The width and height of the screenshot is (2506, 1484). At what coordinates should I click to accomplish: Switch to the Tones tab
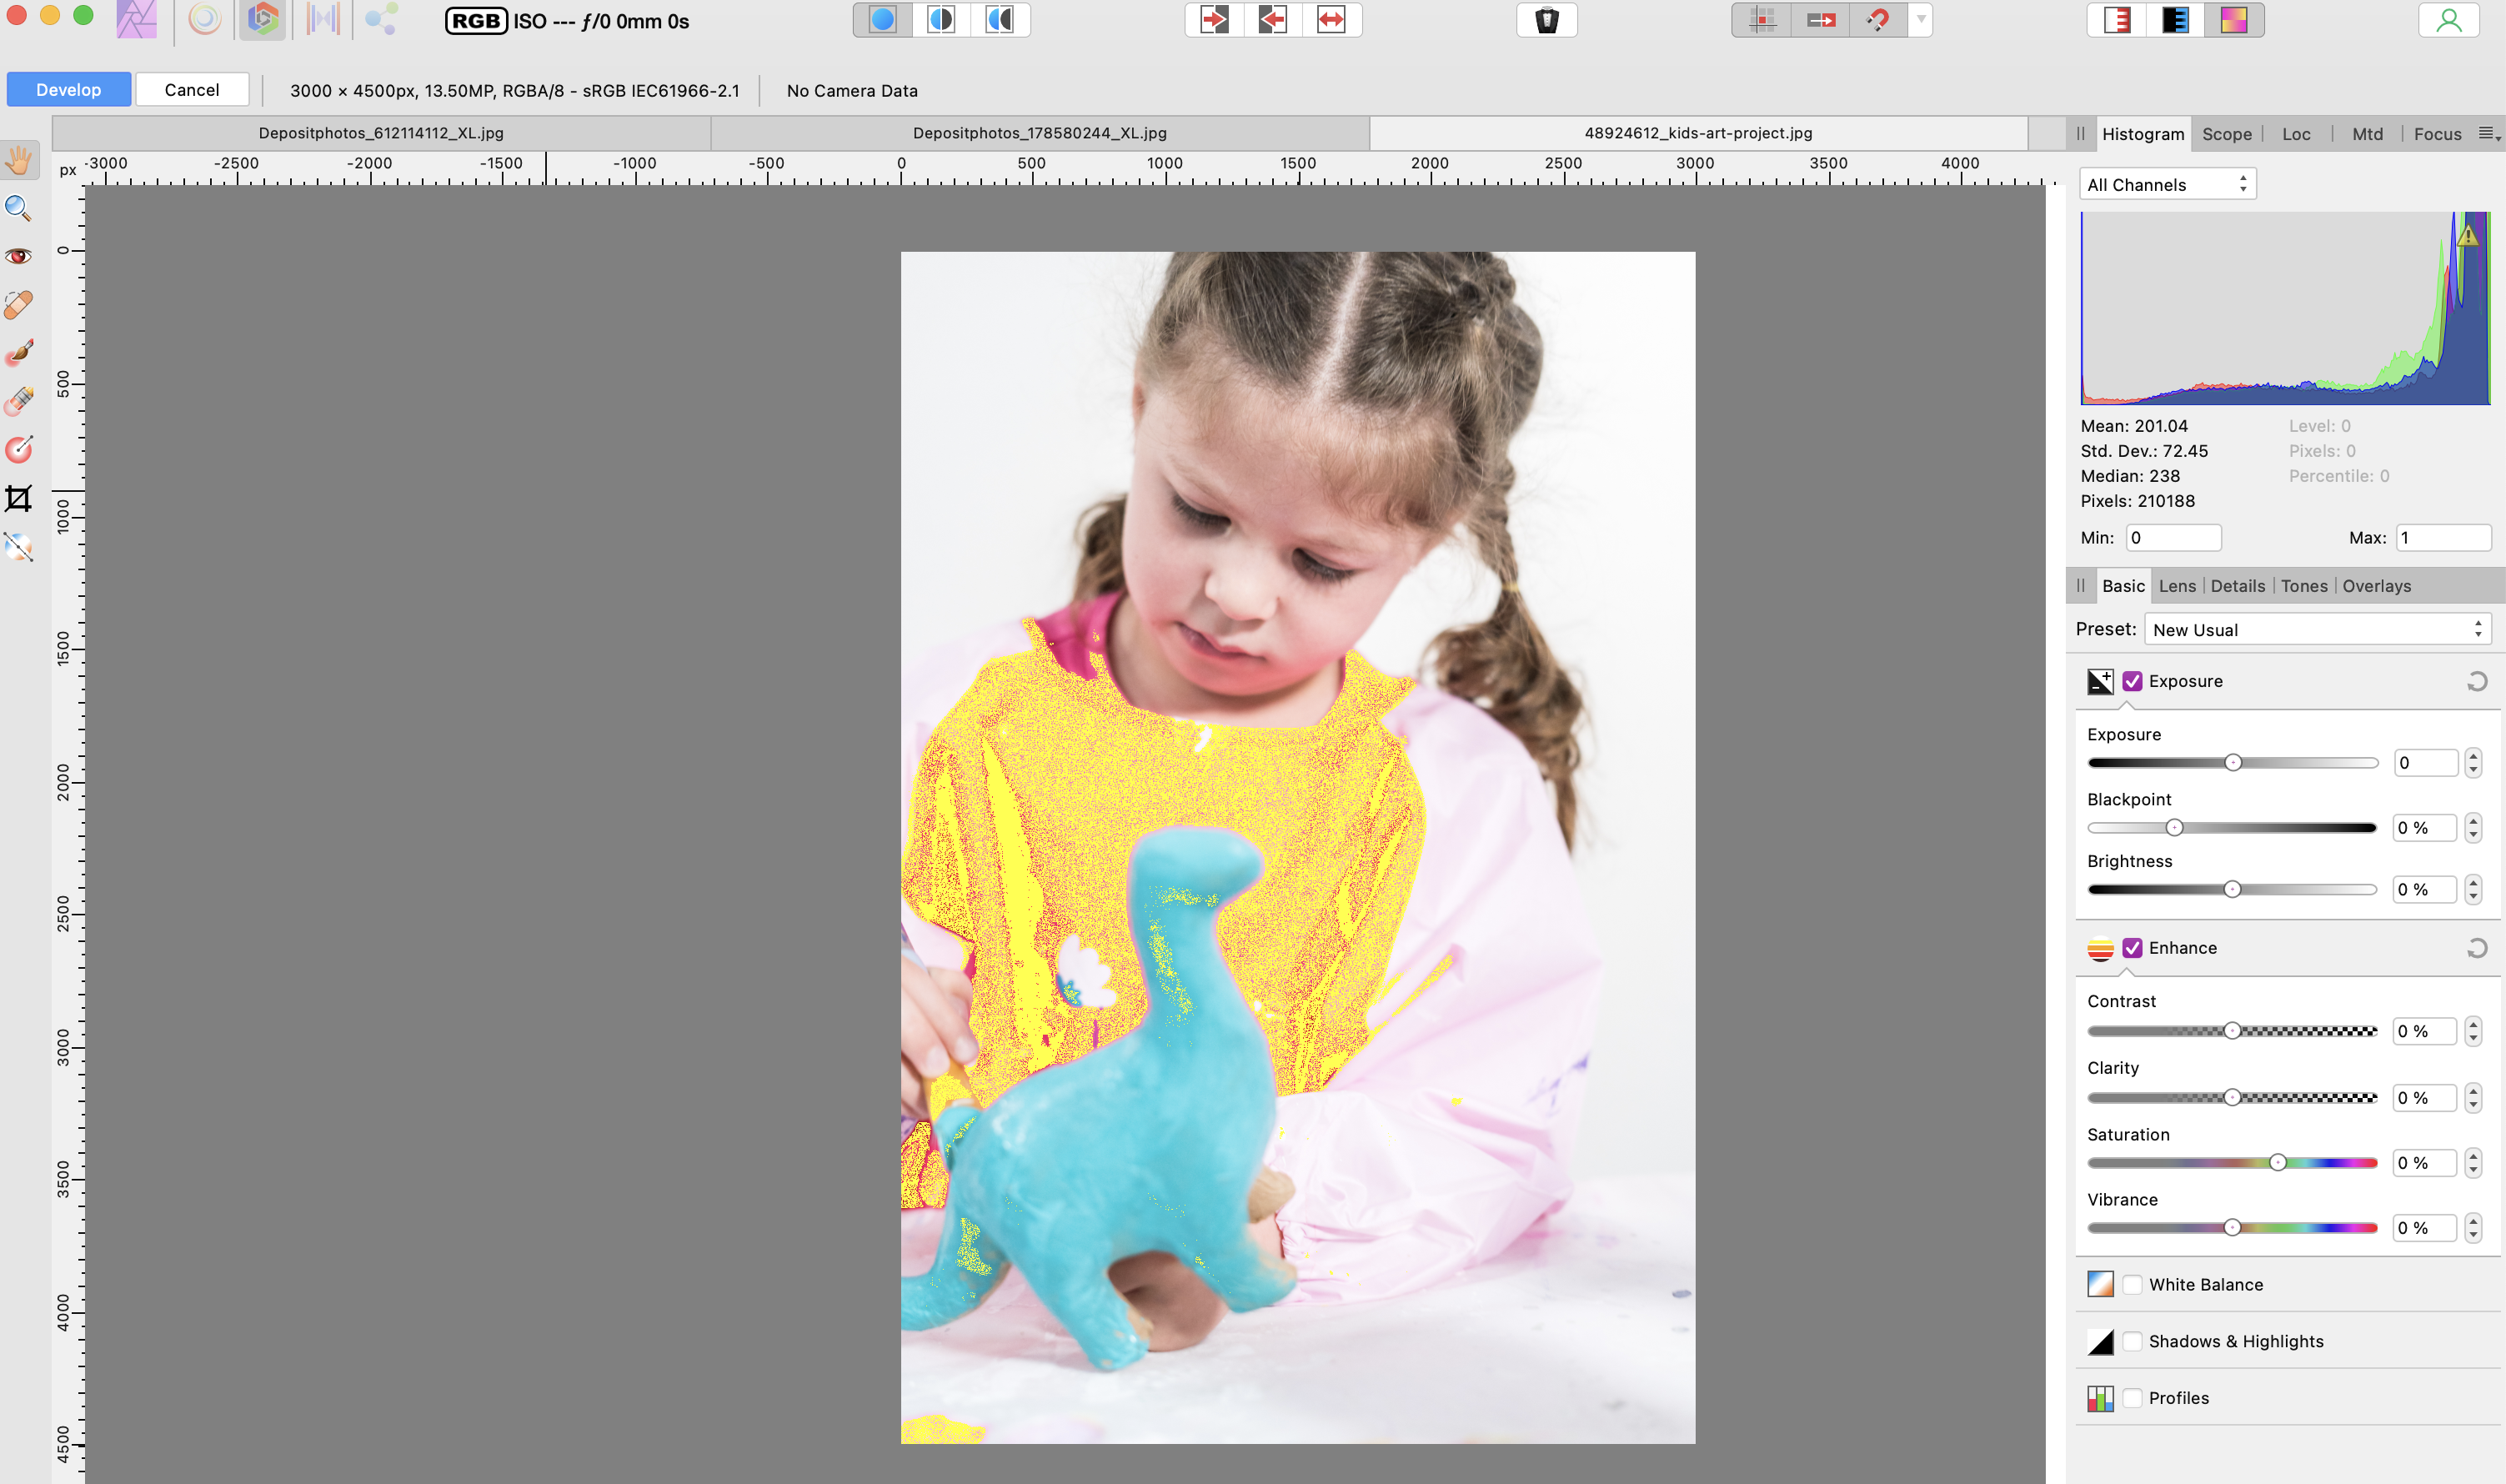pyautogui.click(x=2304, y=586)
